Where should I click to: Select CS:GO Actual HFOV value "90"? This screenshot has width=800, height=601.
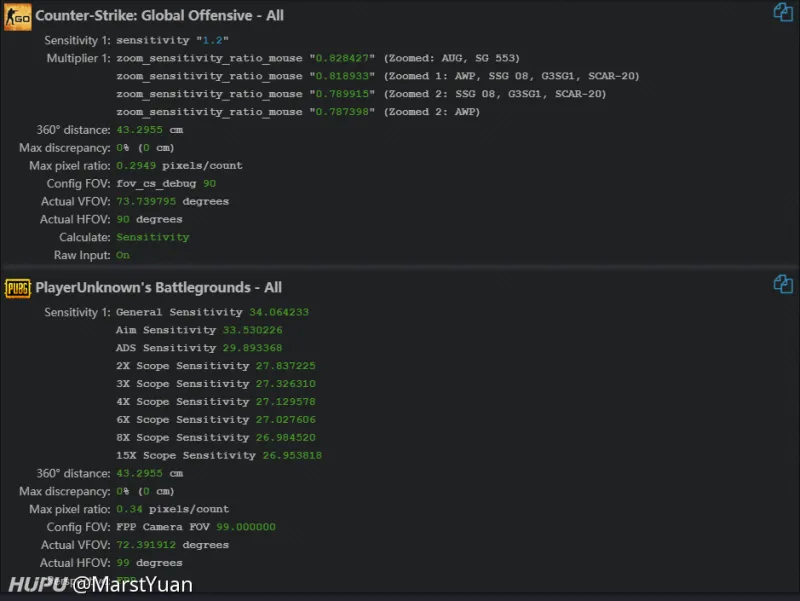(x=123, y=219)
